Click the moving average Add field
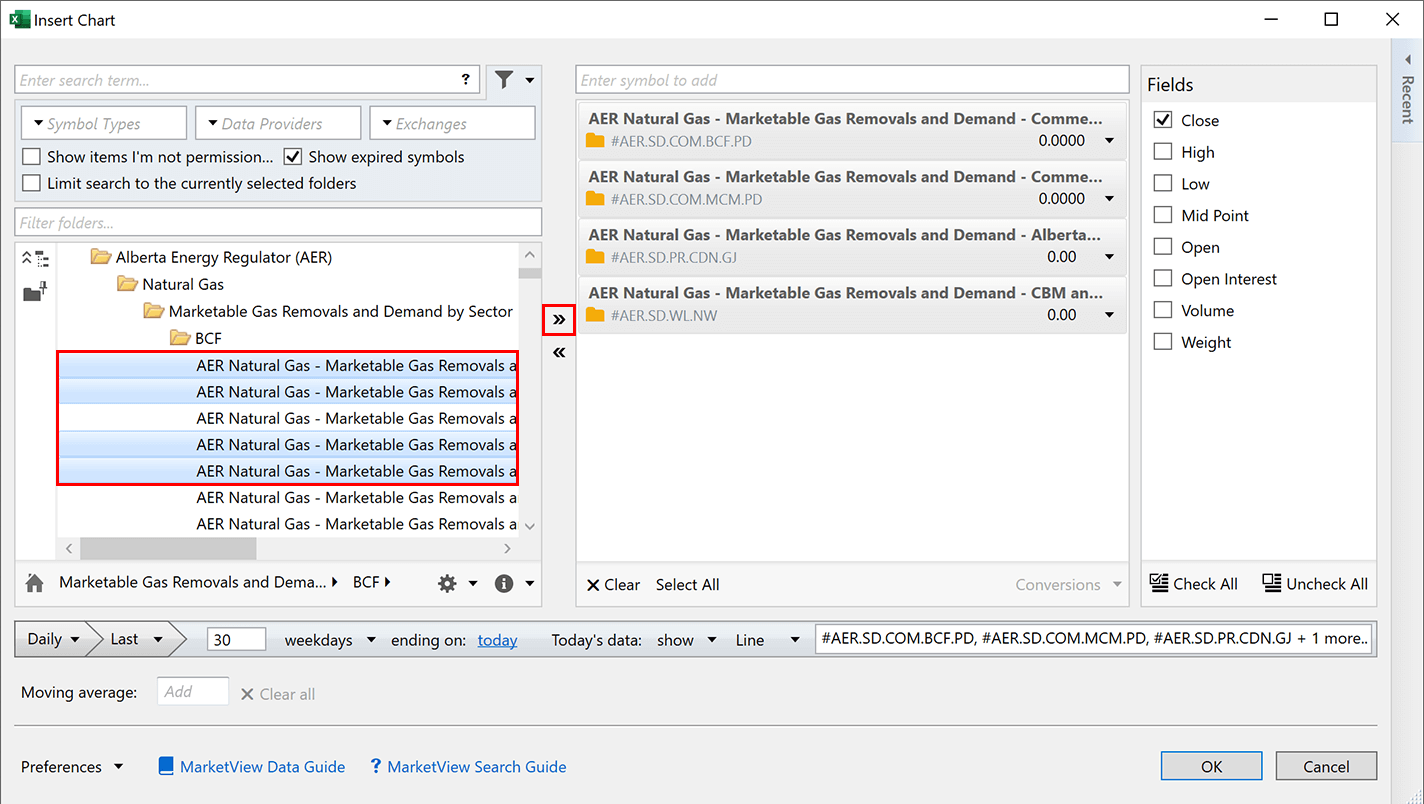1424x804 pixels. pyautogui.click(x=193, y=692)
